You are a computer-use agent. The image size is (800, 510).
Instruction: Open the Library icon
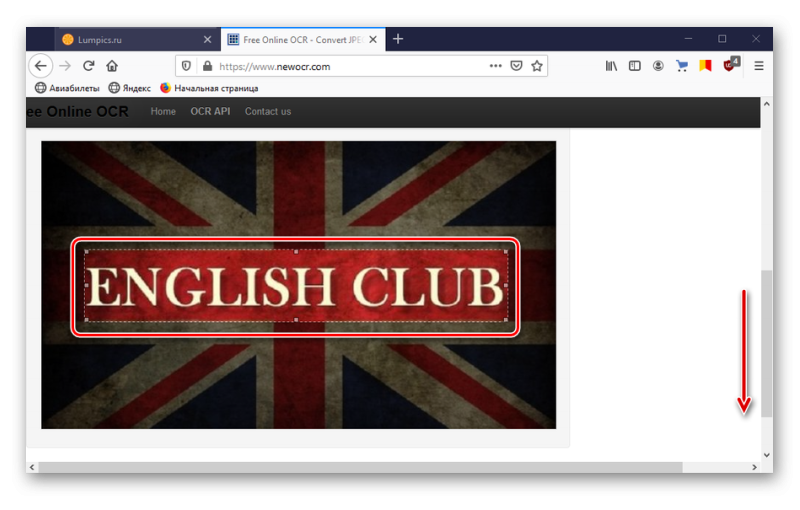tap(611, 66)
